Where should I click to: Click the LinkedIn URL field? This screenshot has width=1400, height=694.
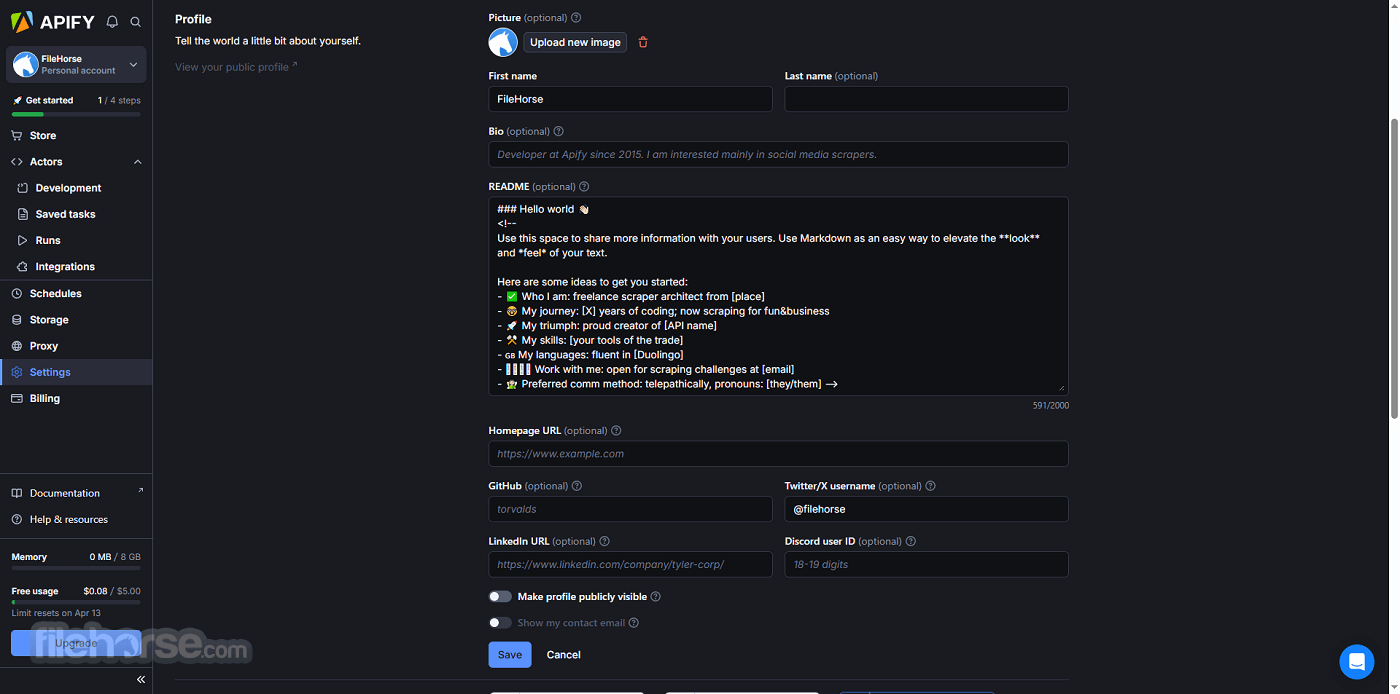tap(630, 564)
